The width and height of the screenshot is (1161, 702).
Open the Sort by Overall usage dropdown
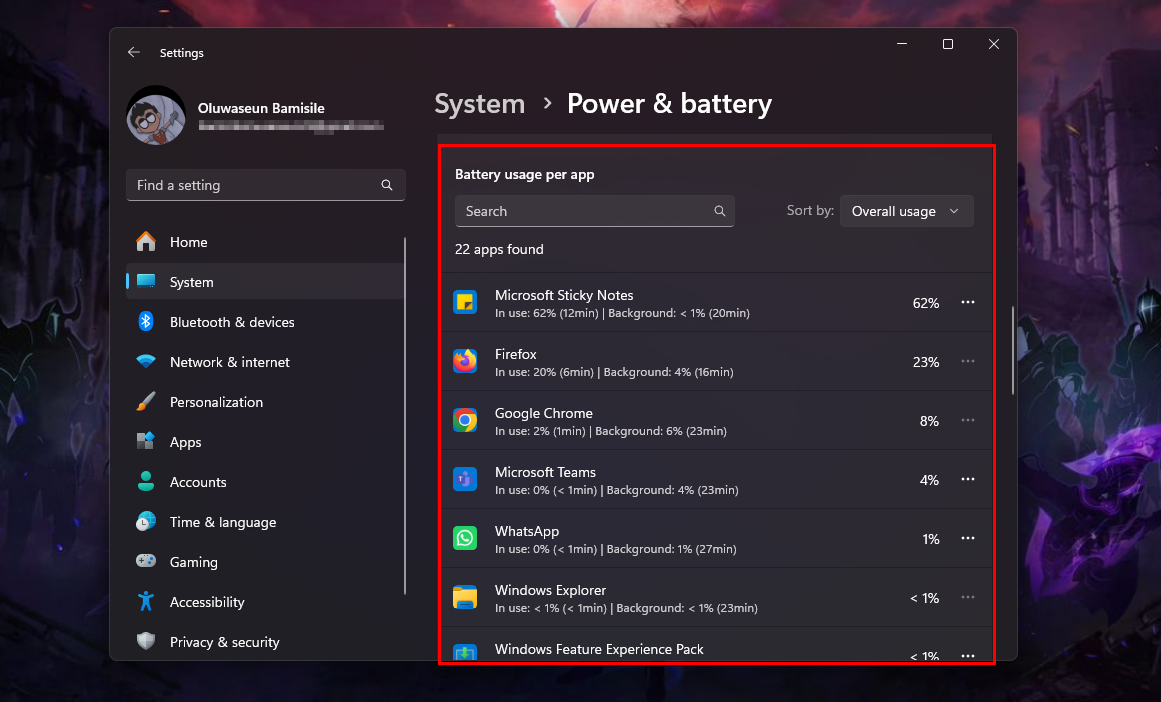906,211
